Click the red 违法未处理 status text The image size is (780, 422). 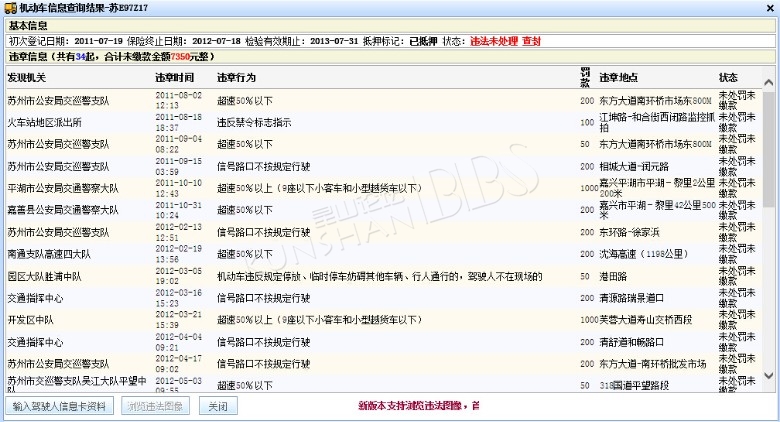click(x=495, y=41)
